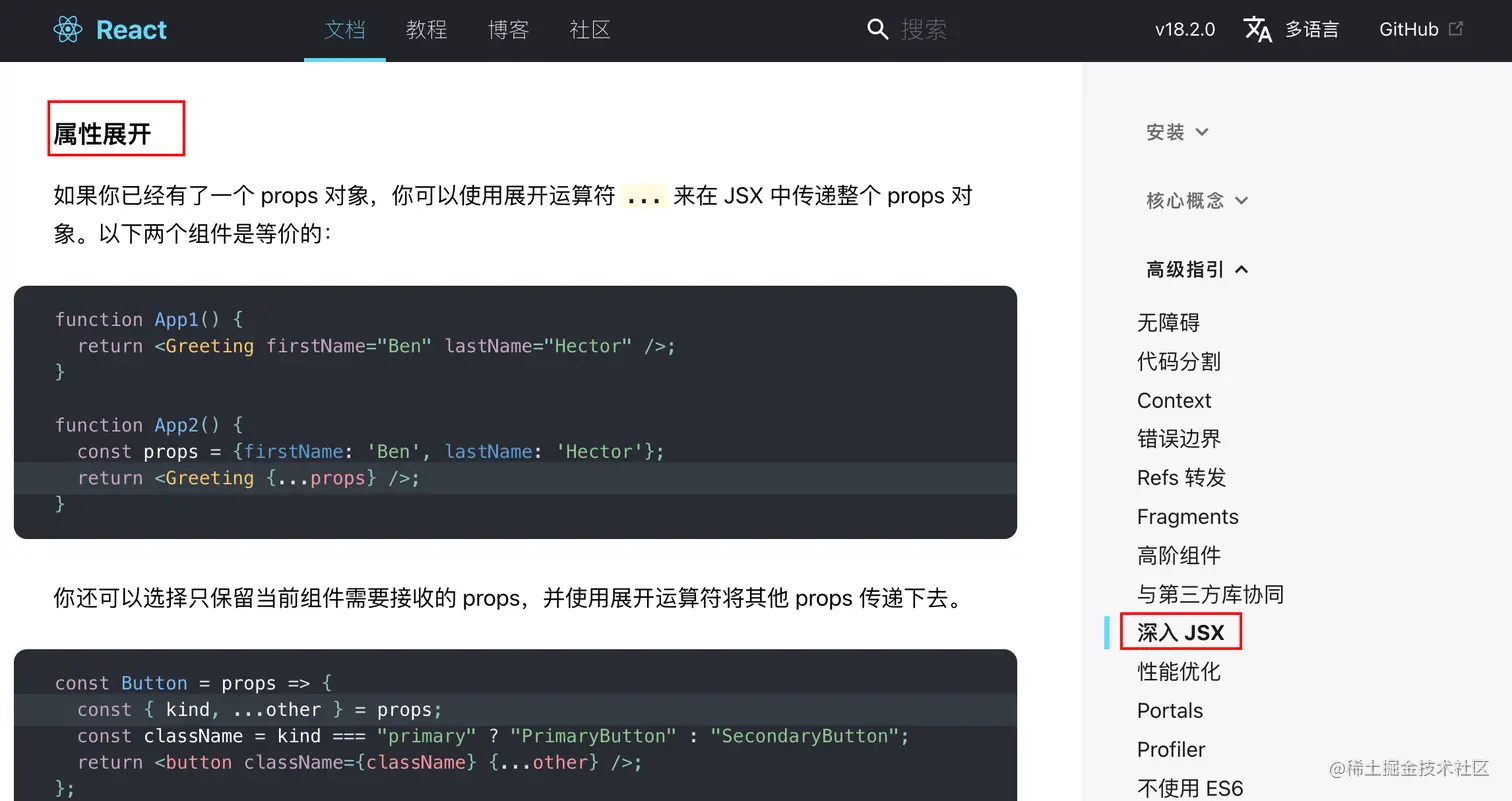The width and height of the screenshot is (1512, 801).
Task: Navigate to the Context sidebar page
Action: pos(1174,401)
